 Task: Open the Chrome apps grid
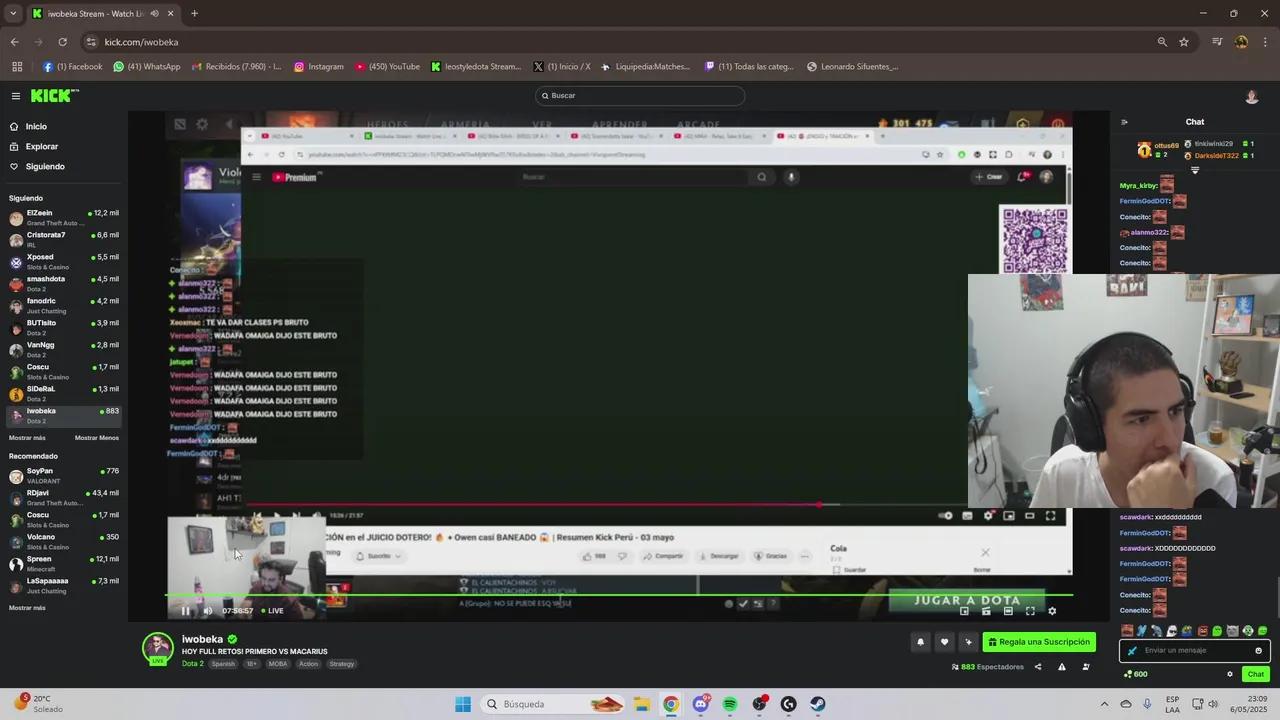[17, 67]
